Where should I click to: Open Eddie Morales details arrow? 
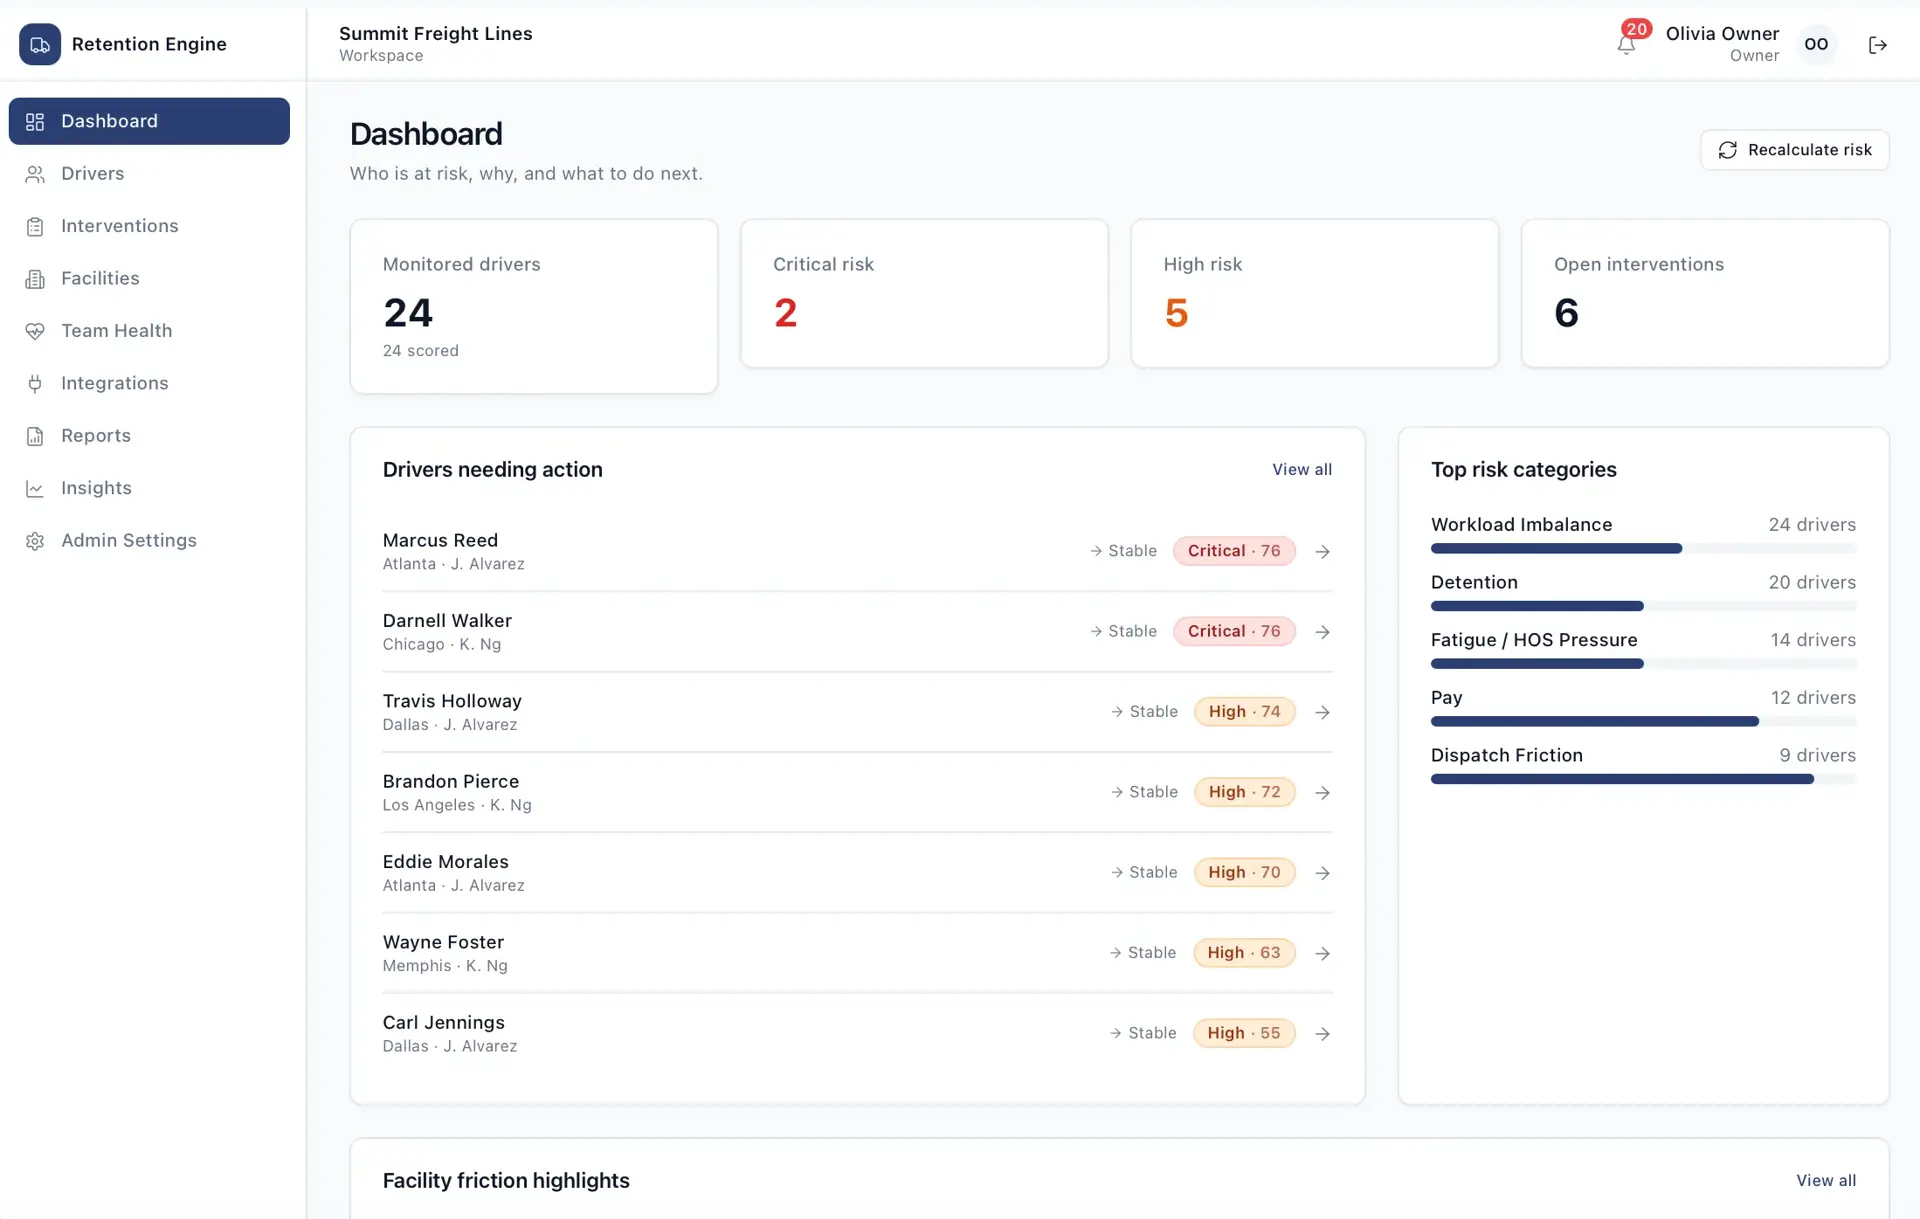point(1322,873)
